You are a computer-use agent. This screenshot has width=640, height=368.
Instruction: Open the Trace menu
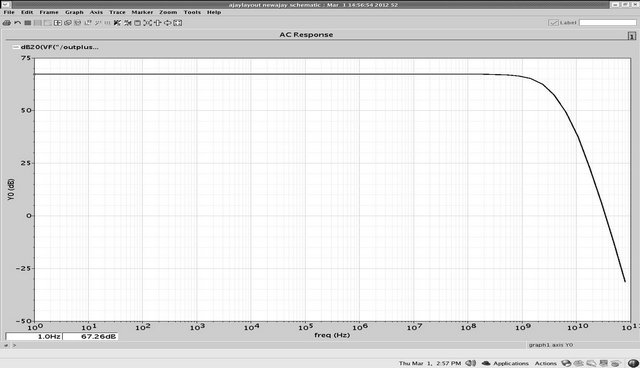pos(117,12)
